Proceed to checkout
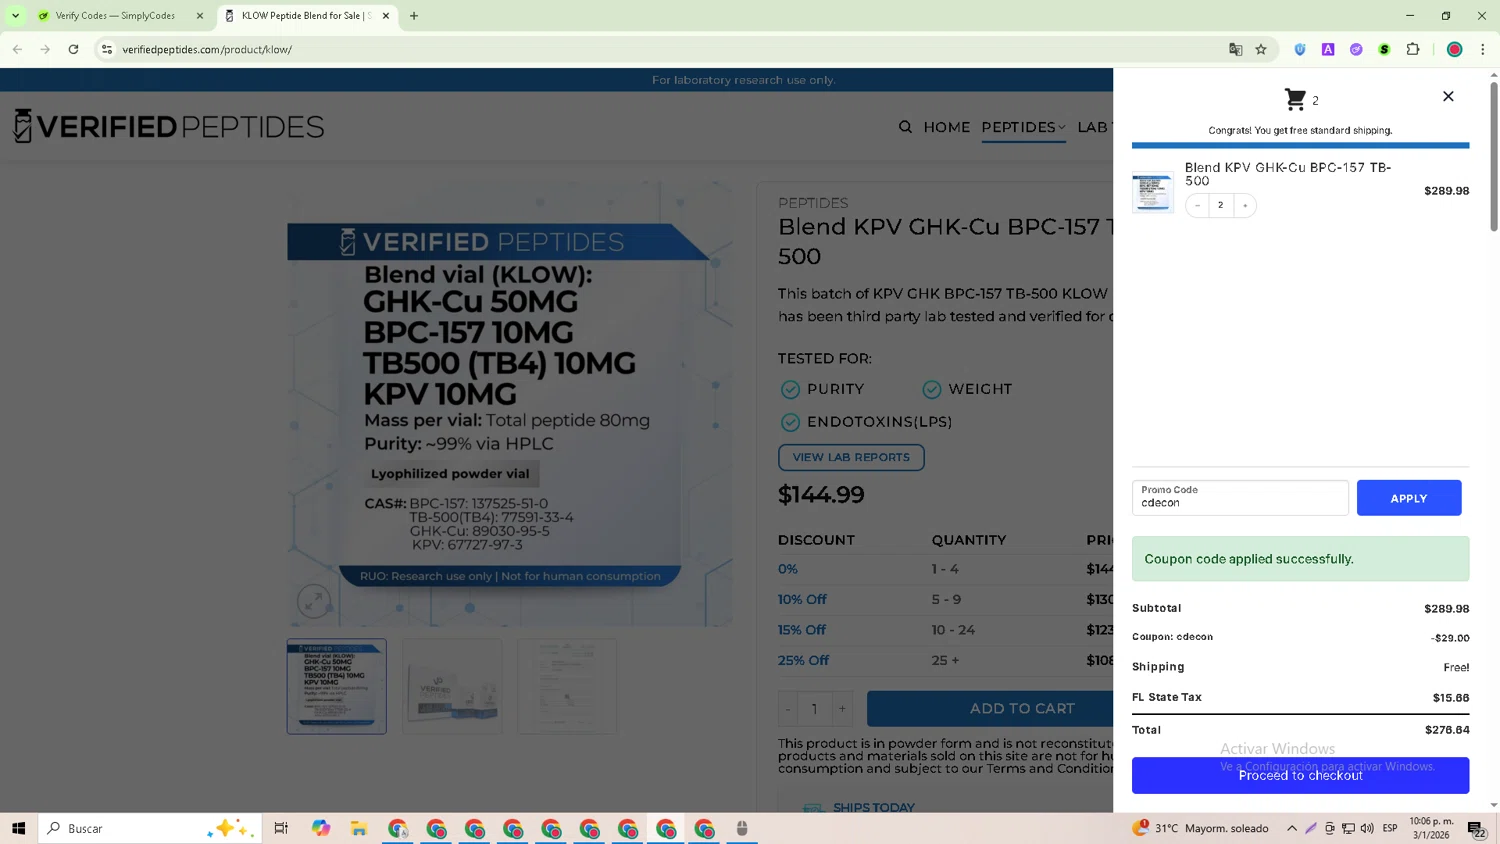Viewport: 1500px width, 844px height. (1300, 775)
